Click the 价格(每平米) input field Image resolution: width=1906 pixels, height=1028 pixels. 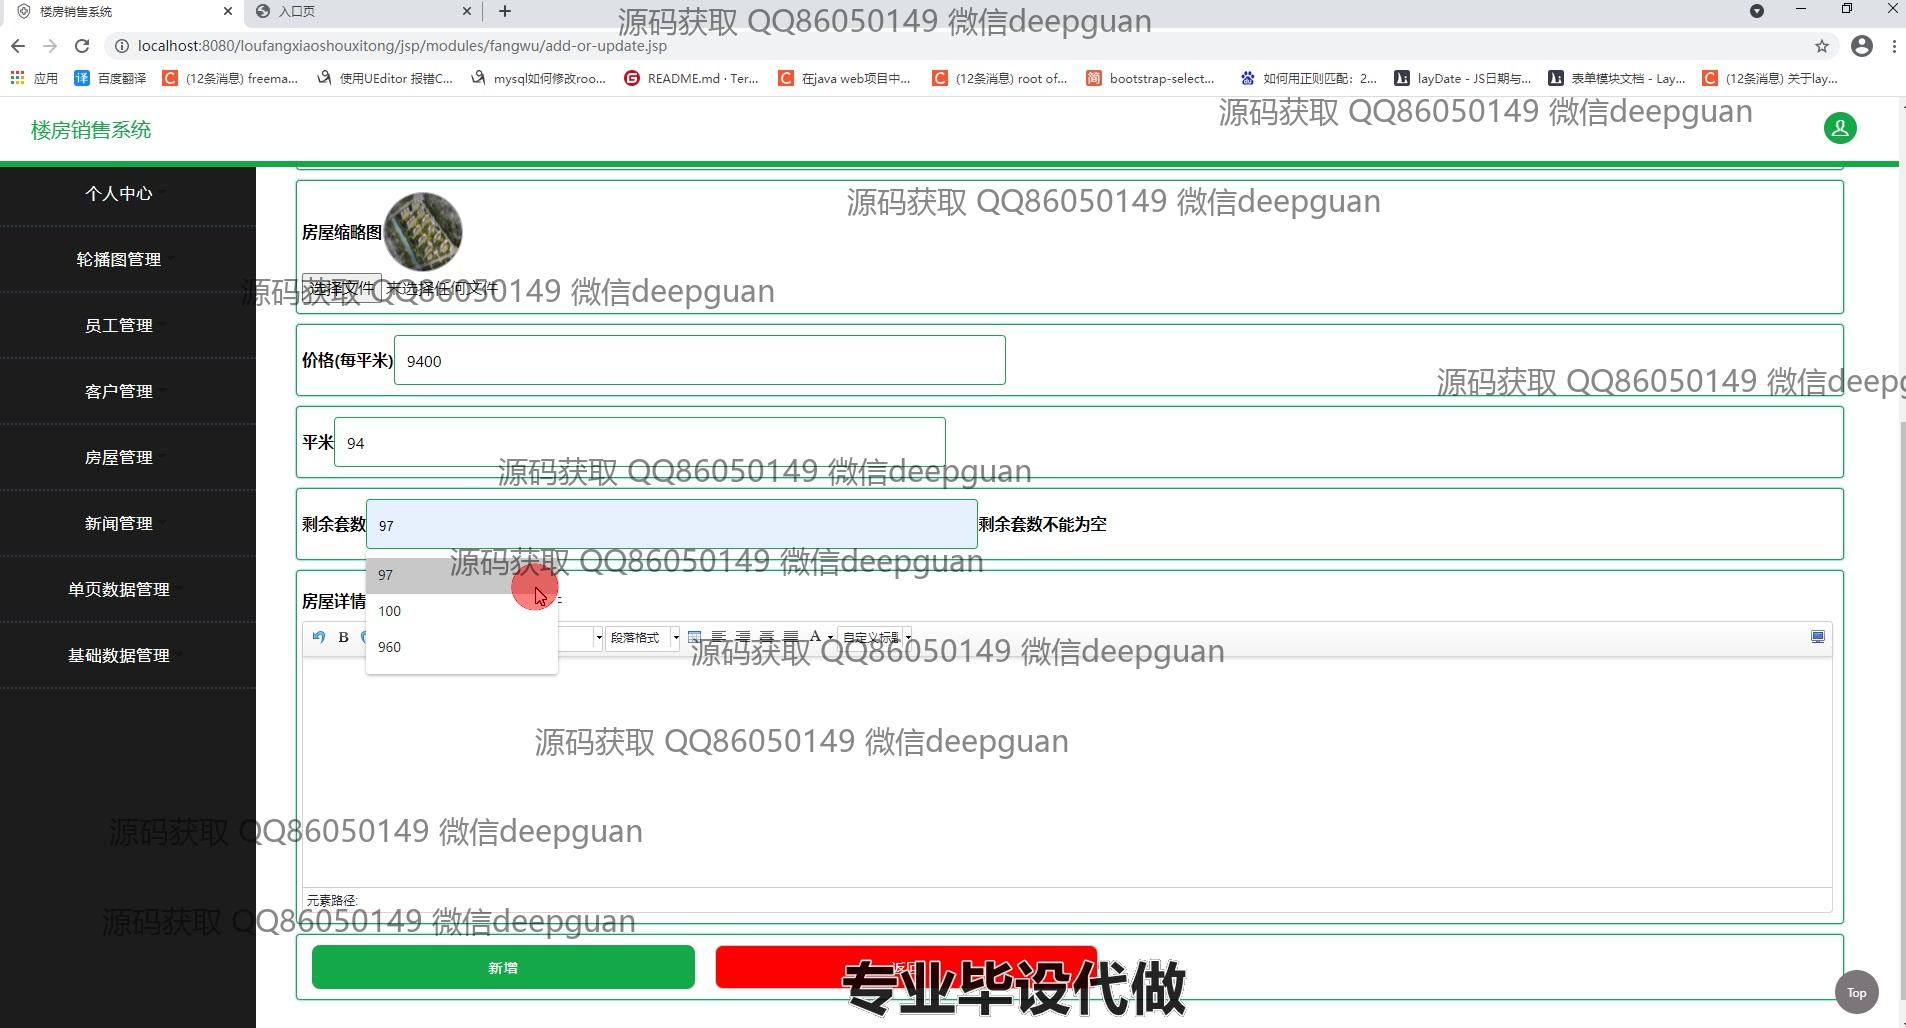tap(700, 360)
